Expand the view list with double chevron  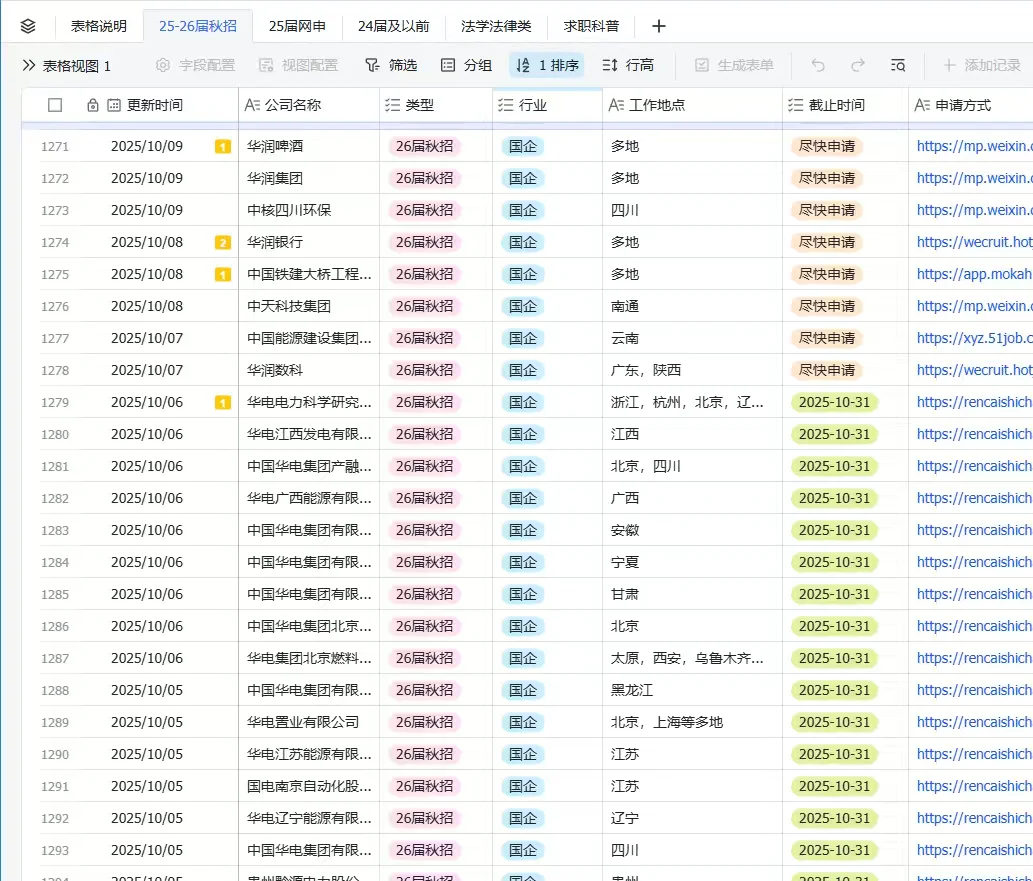pyautogui.click(x=28, y=65)
